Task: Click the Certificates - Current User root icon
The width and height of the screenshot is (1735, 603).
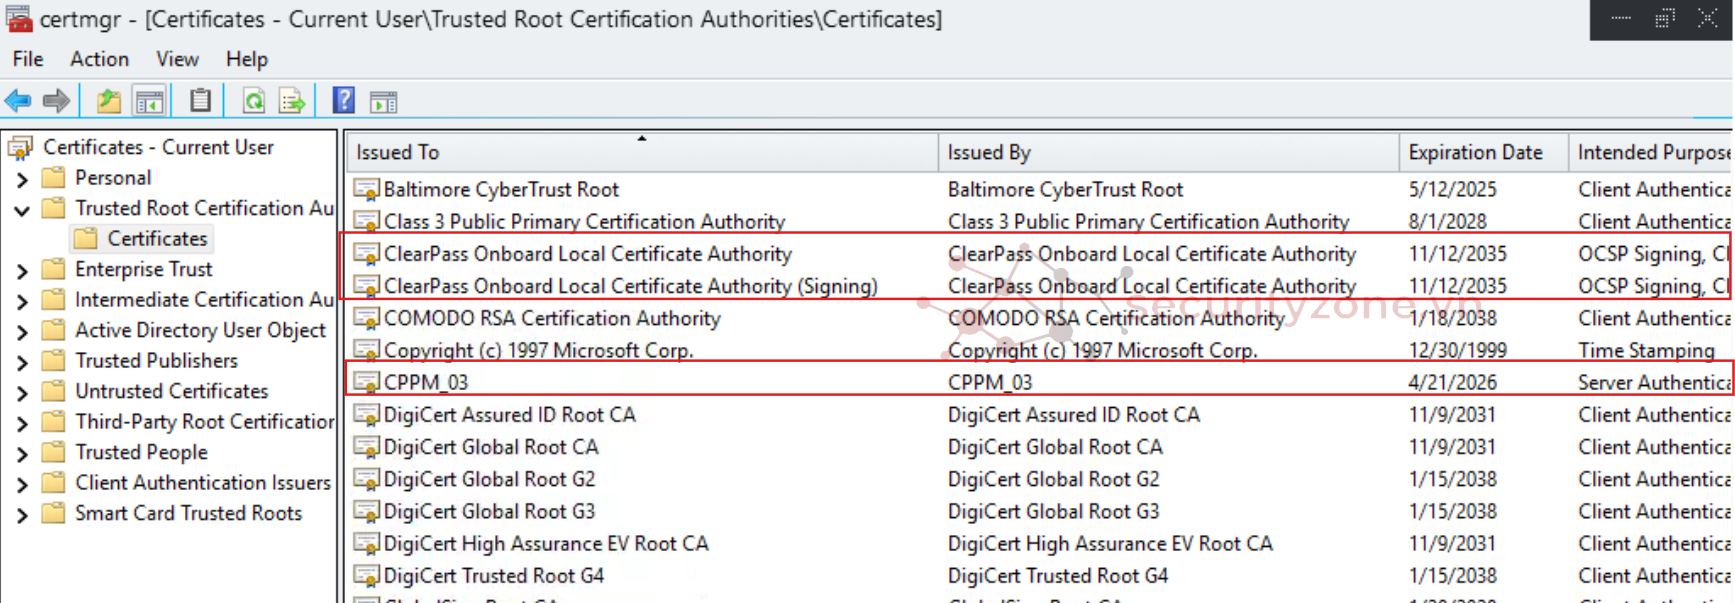Action: coord(21,148)
